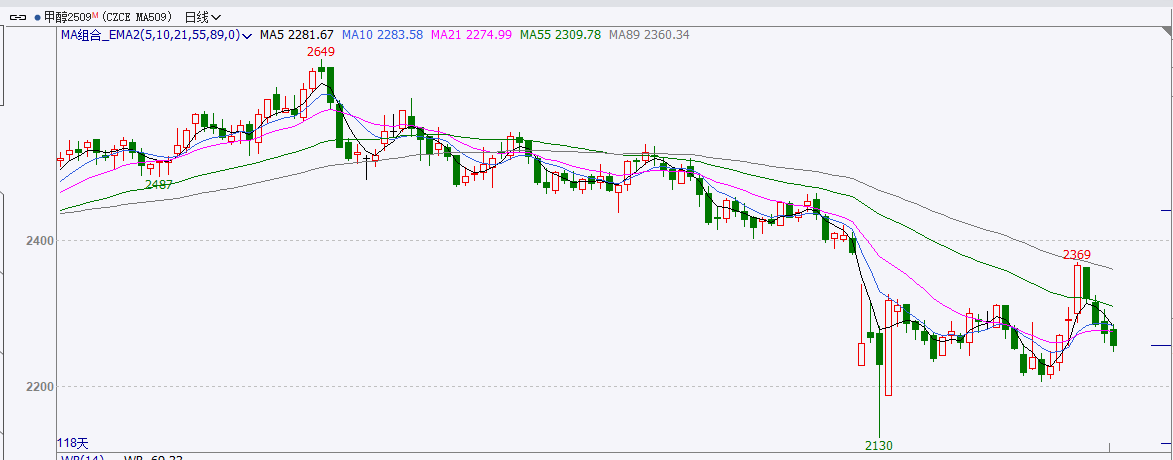This screenshot has height=460, width=1173.
Task: Select the MA21 2274.99 legend value
Action: pos(471,34)
